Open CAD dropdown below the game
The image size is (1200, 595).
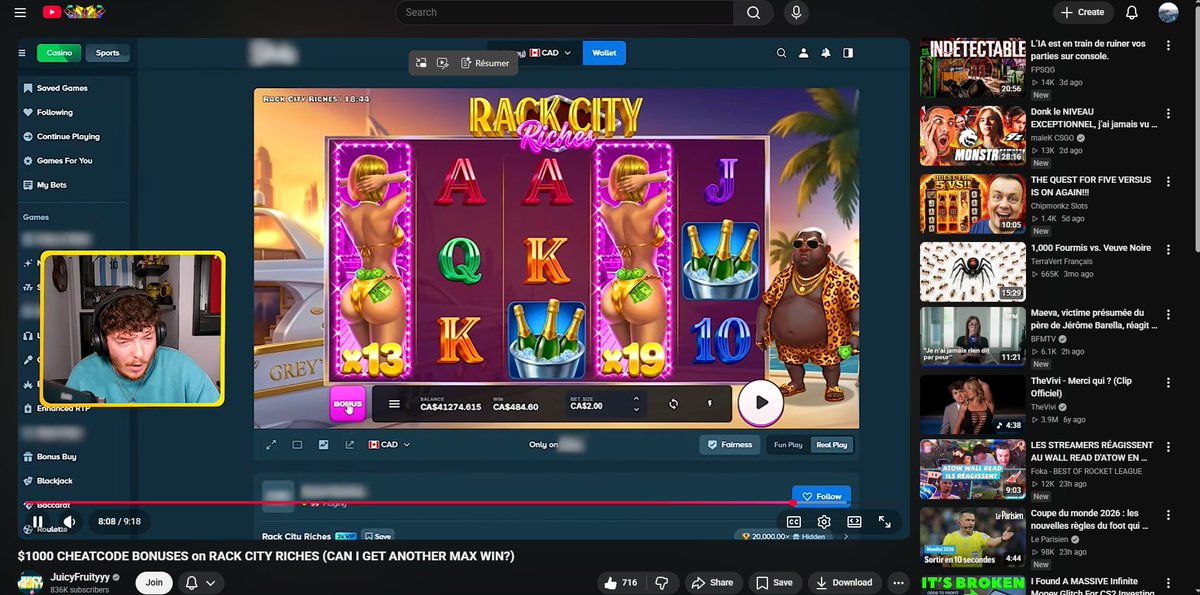(390, 445)
